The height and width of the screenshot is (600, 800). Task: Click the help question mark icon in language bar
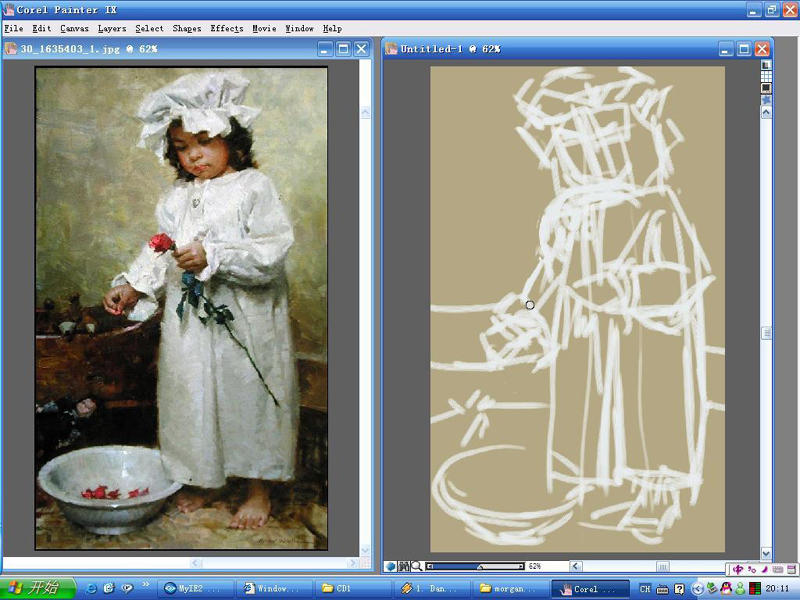click(679, 589)
